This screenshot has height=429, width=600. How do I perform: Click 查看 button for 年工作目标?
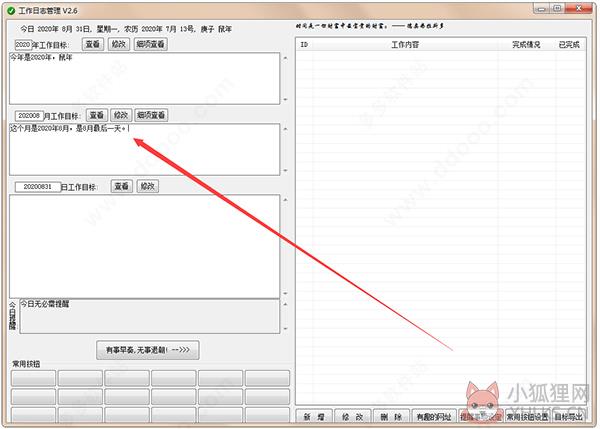tap(93, 44)
